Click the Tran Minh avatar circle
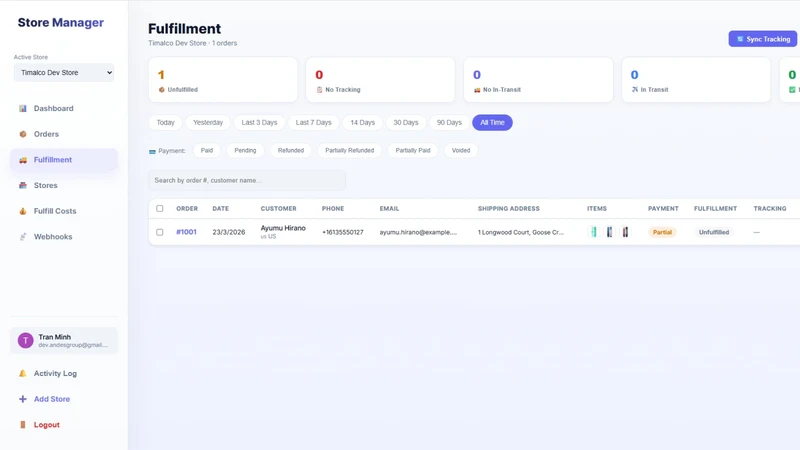Screen dimensions: 800x450 coord(26,340)
